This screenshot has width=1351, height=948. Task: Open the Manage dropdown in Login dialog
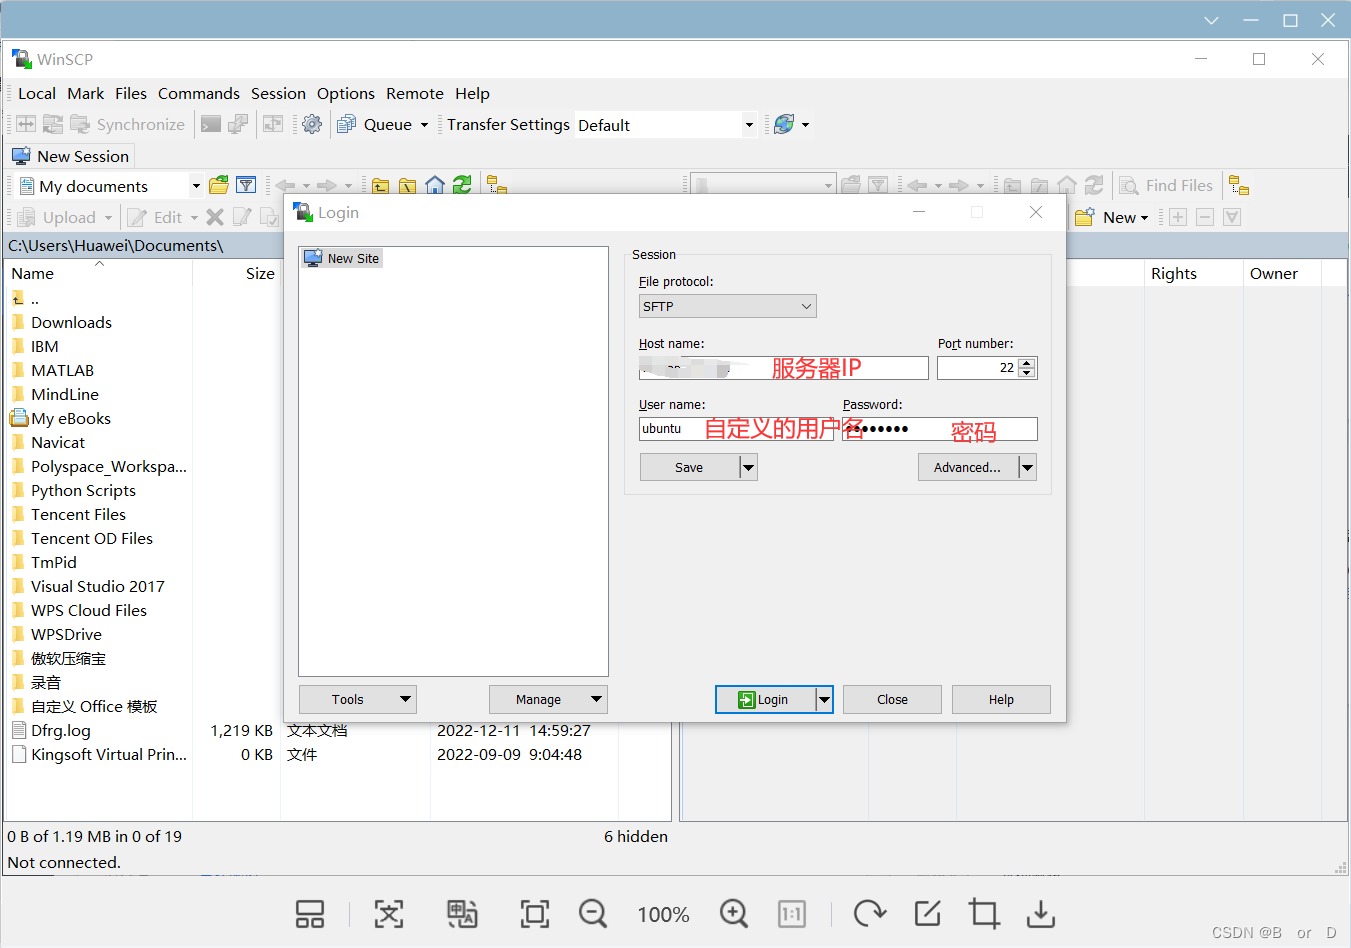548,699
